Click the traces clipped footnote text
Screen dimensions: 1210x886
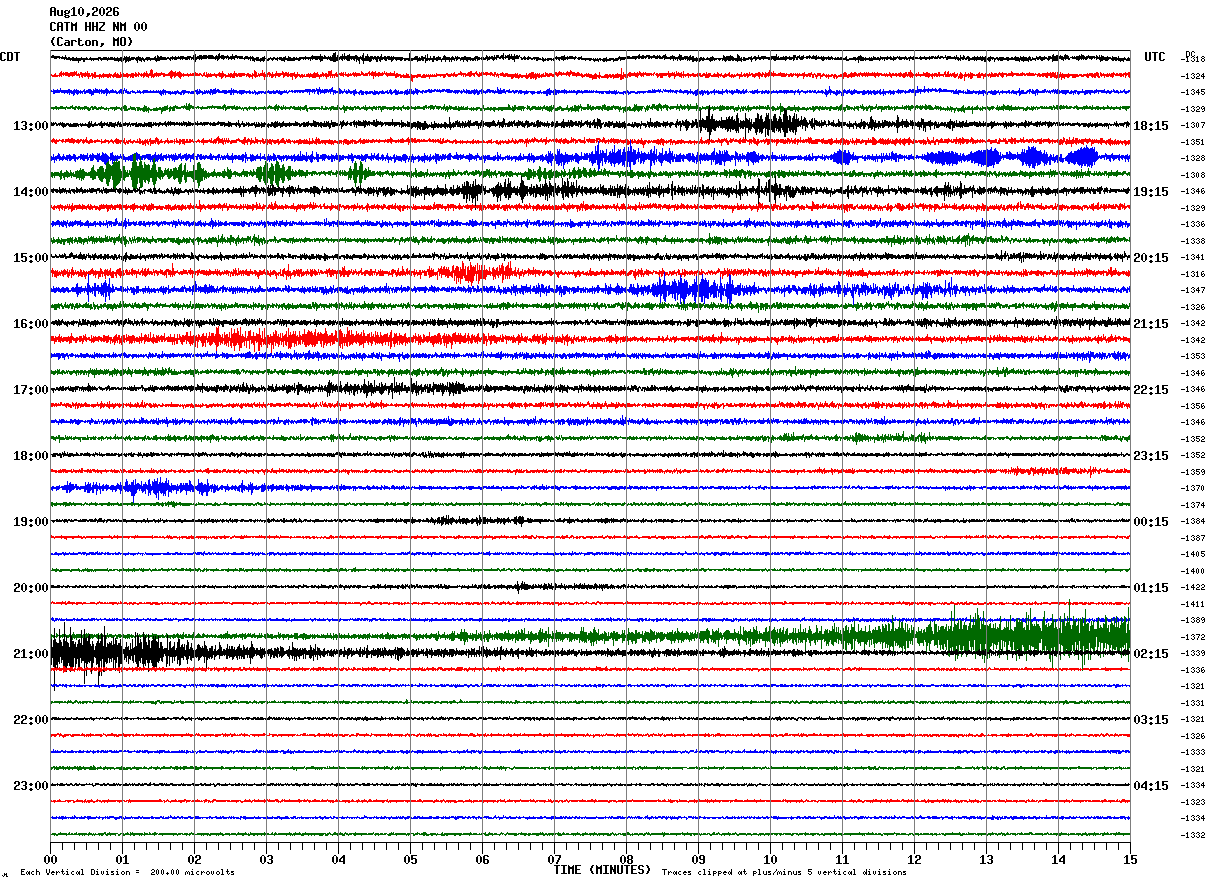[x=784, y=872]
